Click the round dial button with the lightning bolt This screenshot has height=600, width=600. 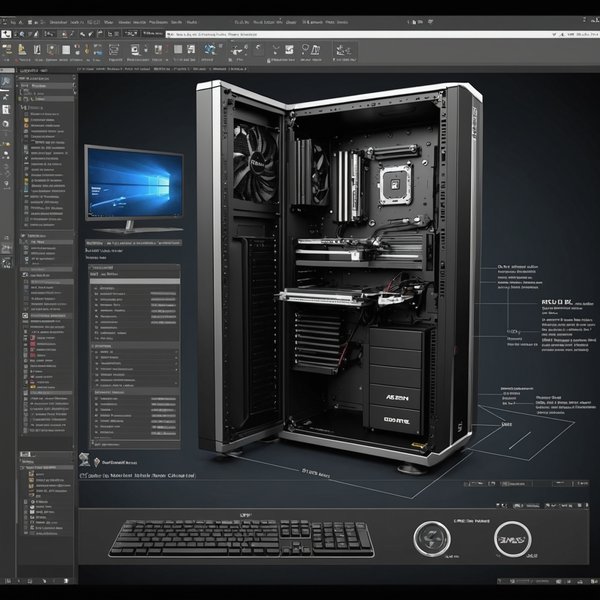[432, 539]
